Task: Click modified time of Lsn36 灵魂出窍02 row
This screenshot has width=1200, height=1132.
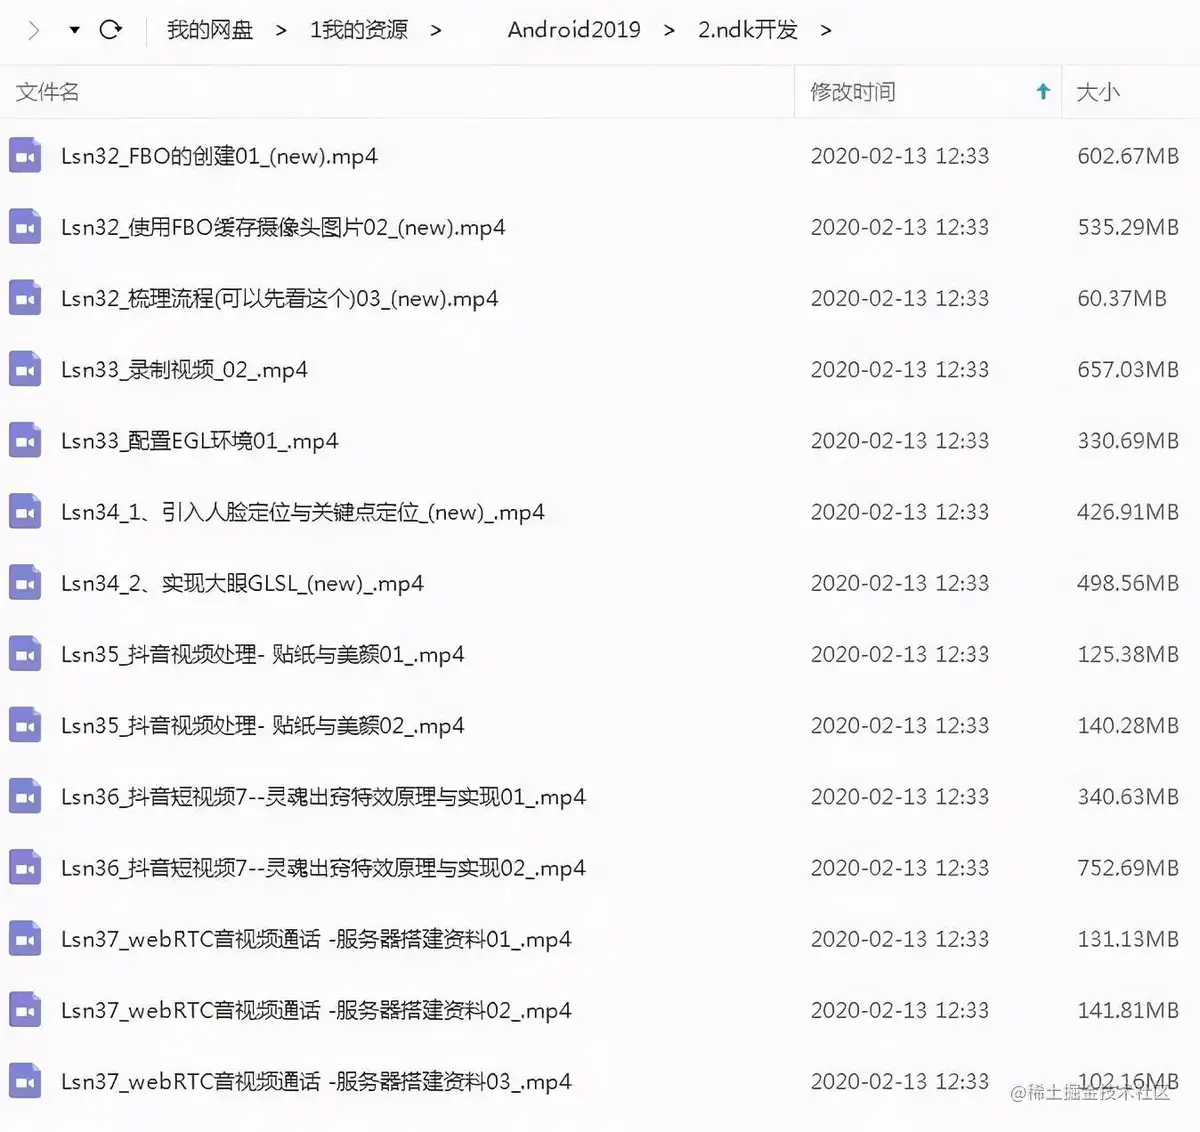Action: [900, 868]
